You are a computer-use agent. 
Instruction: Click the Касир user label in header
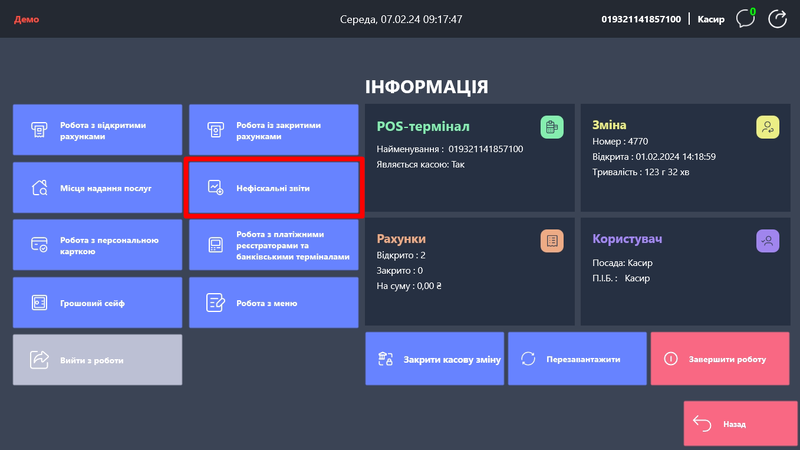[710, 19]
